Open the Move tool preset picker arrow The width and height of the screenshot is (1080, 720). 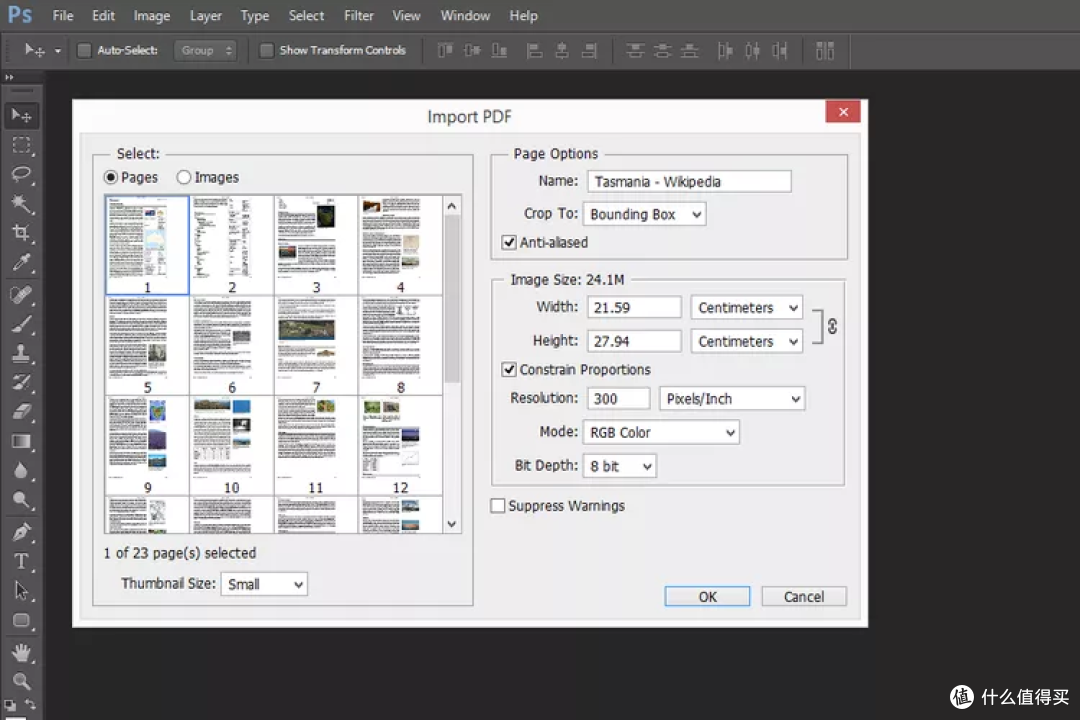pos(58,51)
